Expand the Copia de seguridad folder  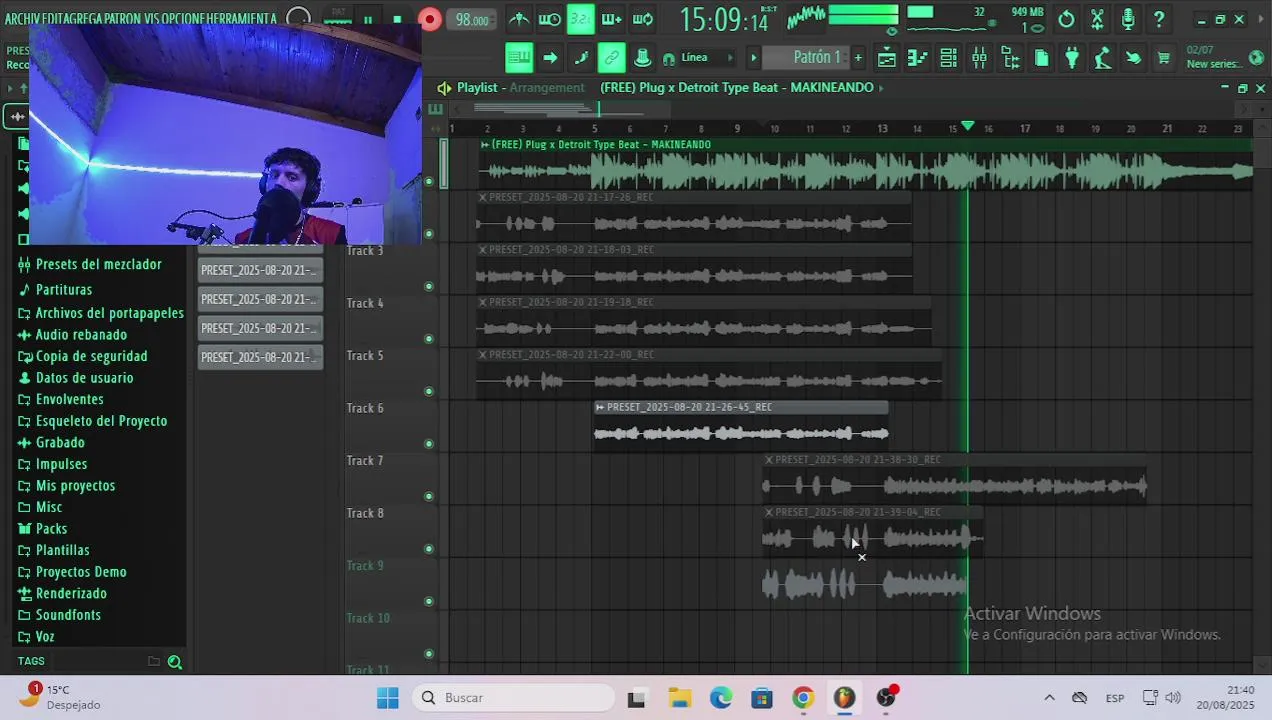(82, 356)
